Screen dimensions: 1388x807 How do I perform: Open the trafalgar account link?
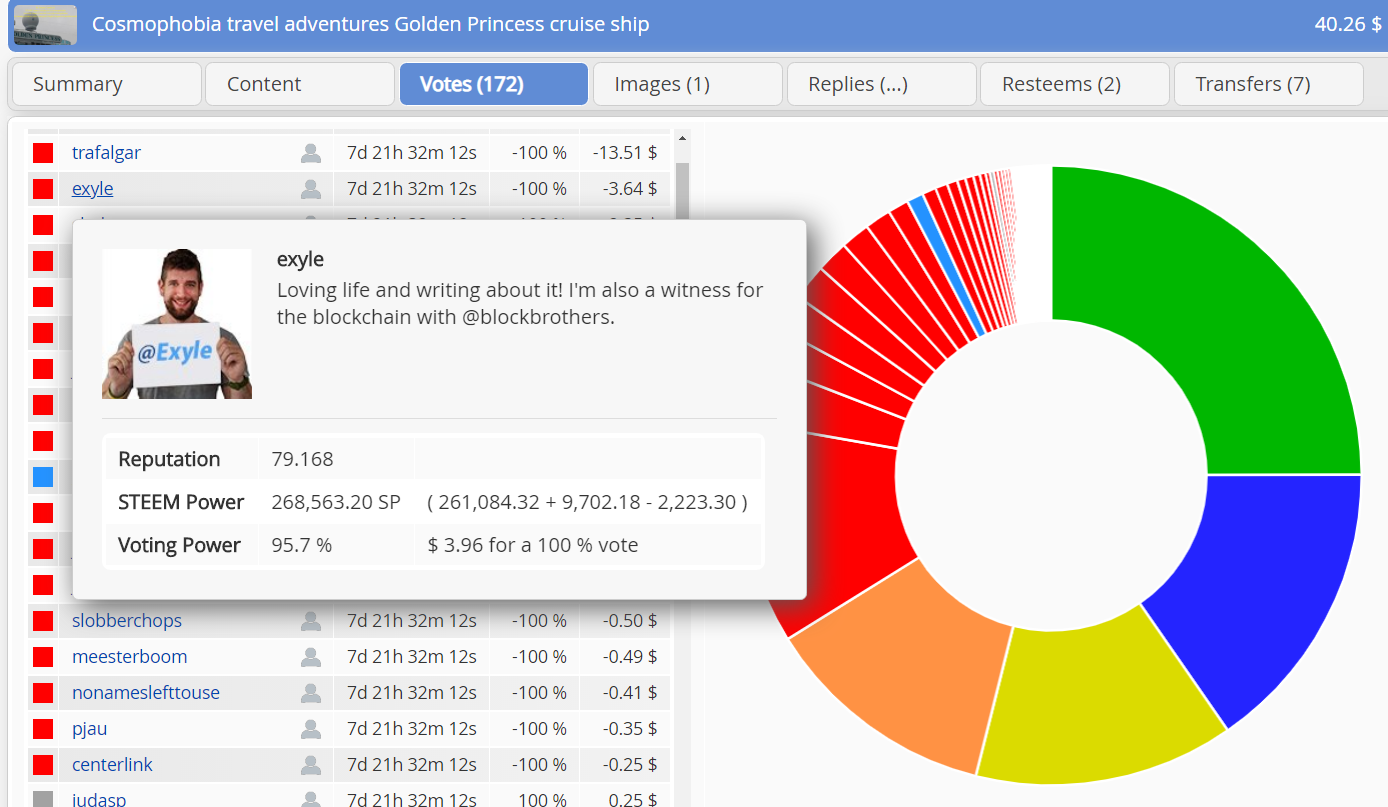(106, 153)
